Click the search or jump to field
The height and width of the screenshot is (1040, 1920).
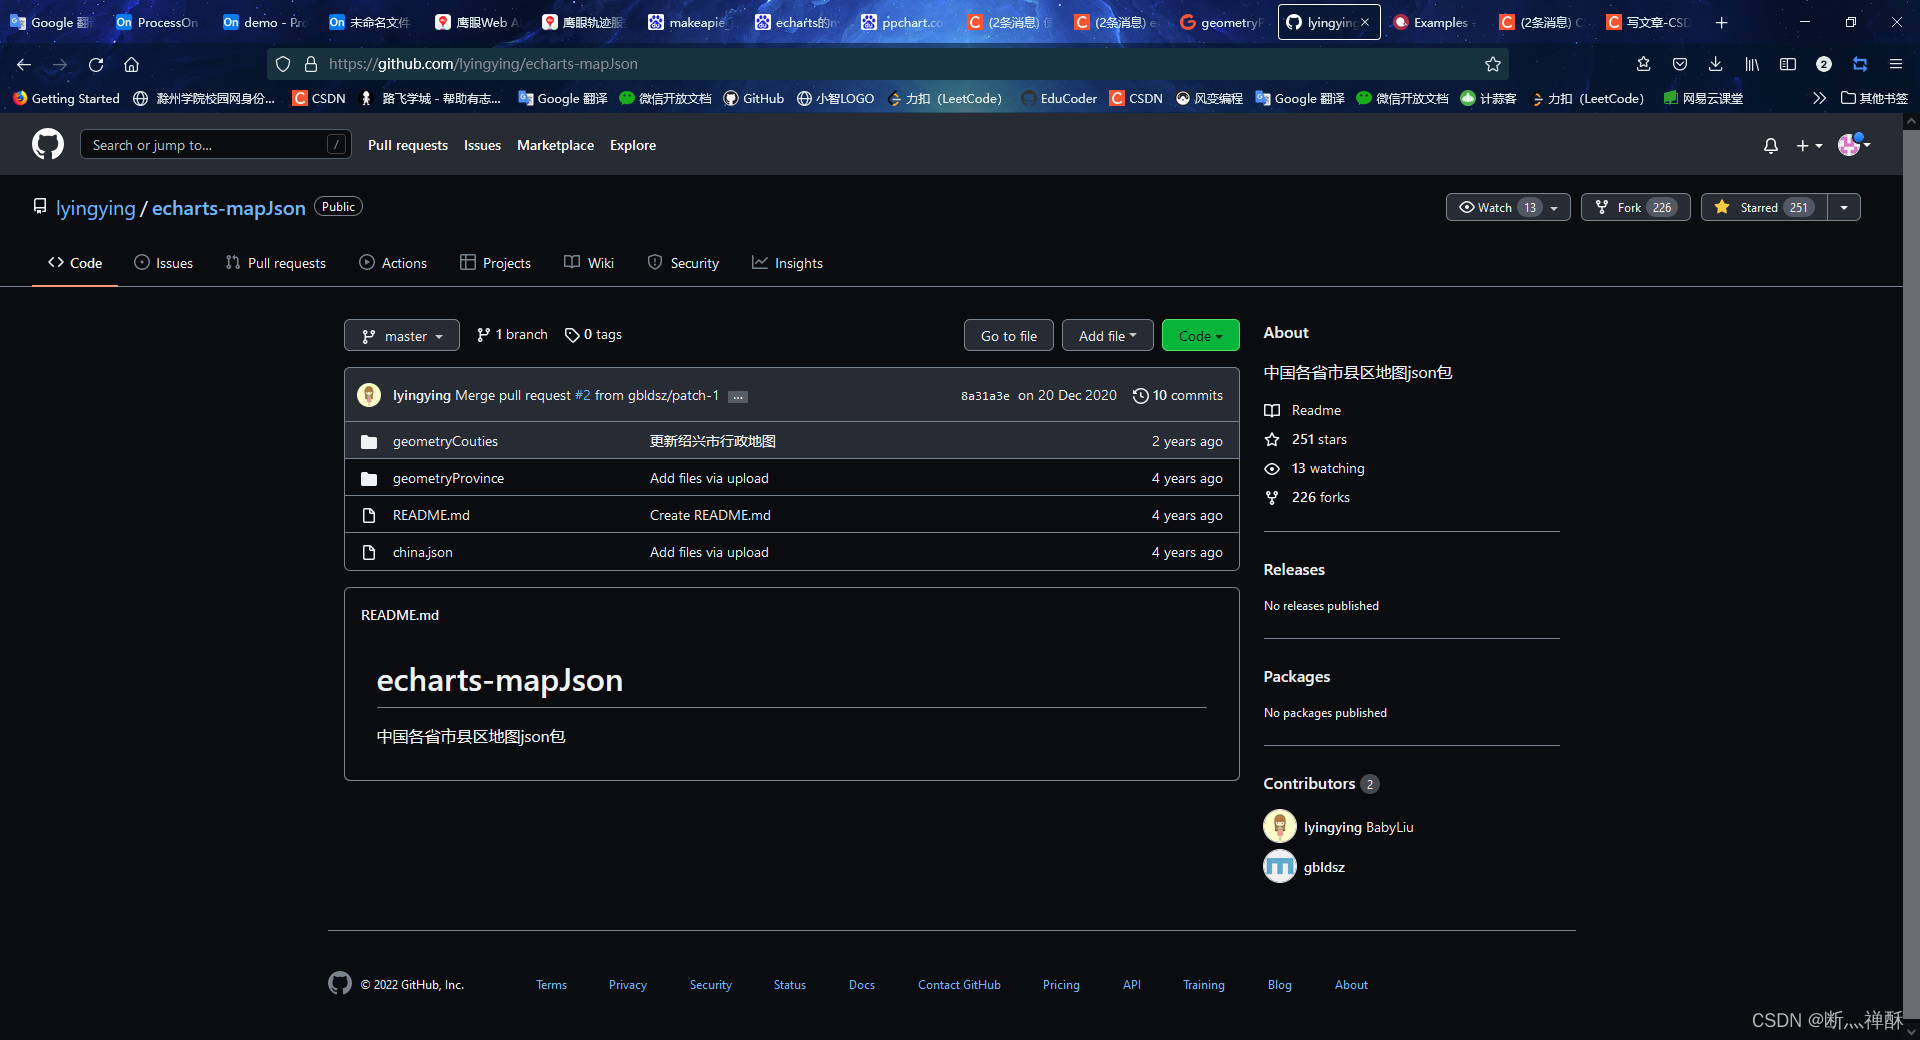[x=215, y=145]
